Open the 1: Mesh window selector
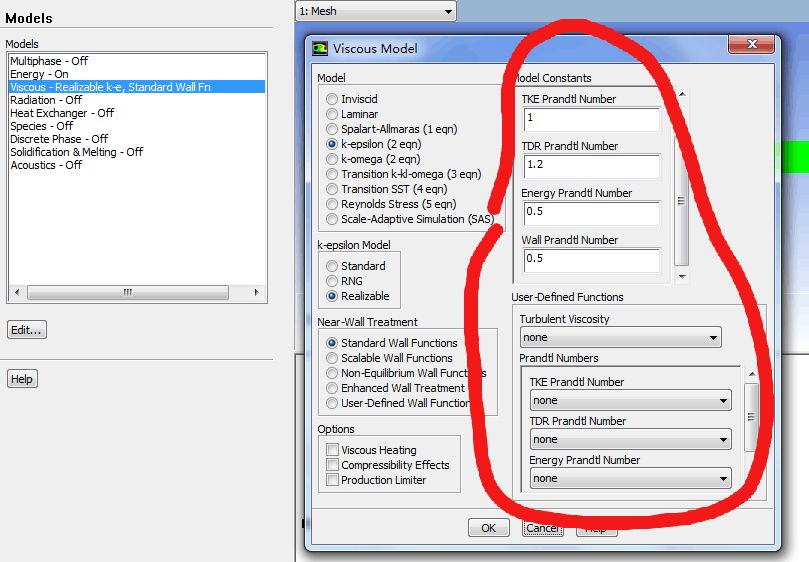 point(376,11)
